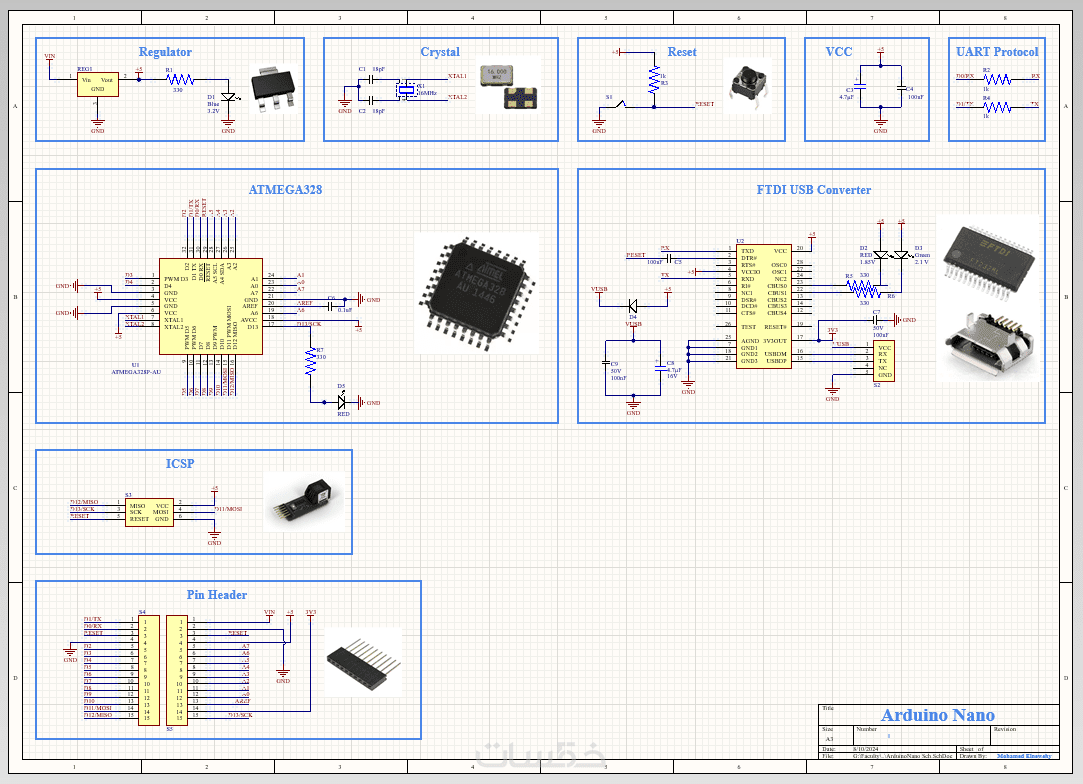Select capacitor C5 on RESET line

[x=669, y=258]
